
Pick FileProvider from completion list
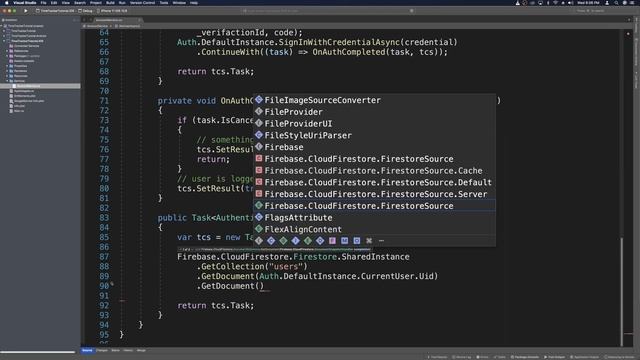click(x=375, y=112)
